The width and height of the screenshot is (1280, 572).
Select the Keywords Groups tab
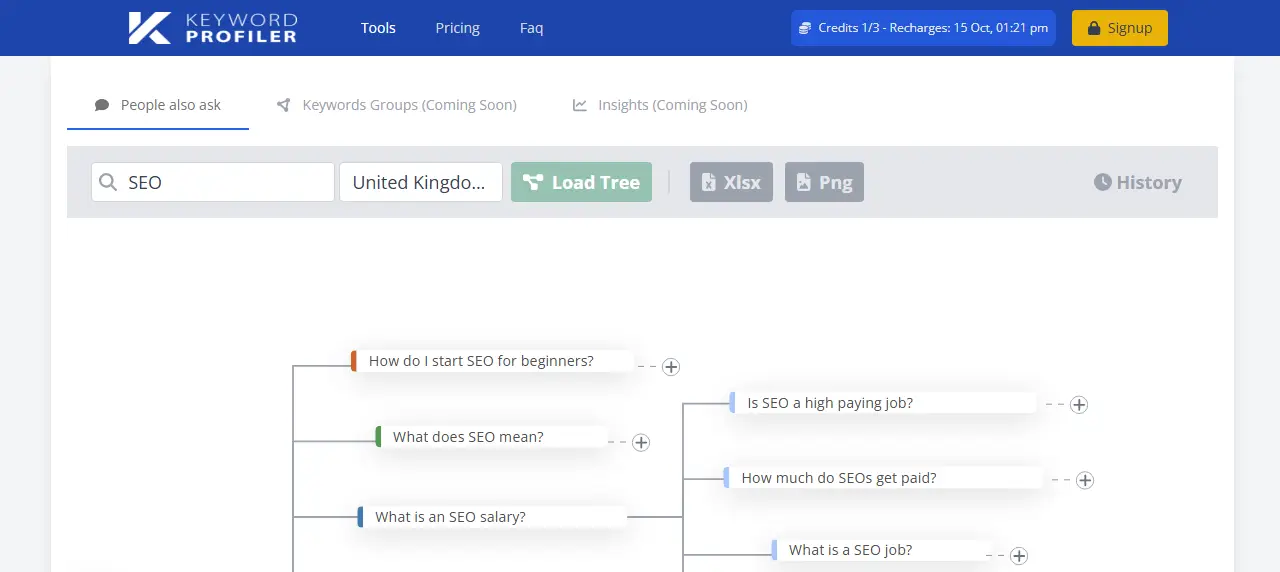(397, 105)
